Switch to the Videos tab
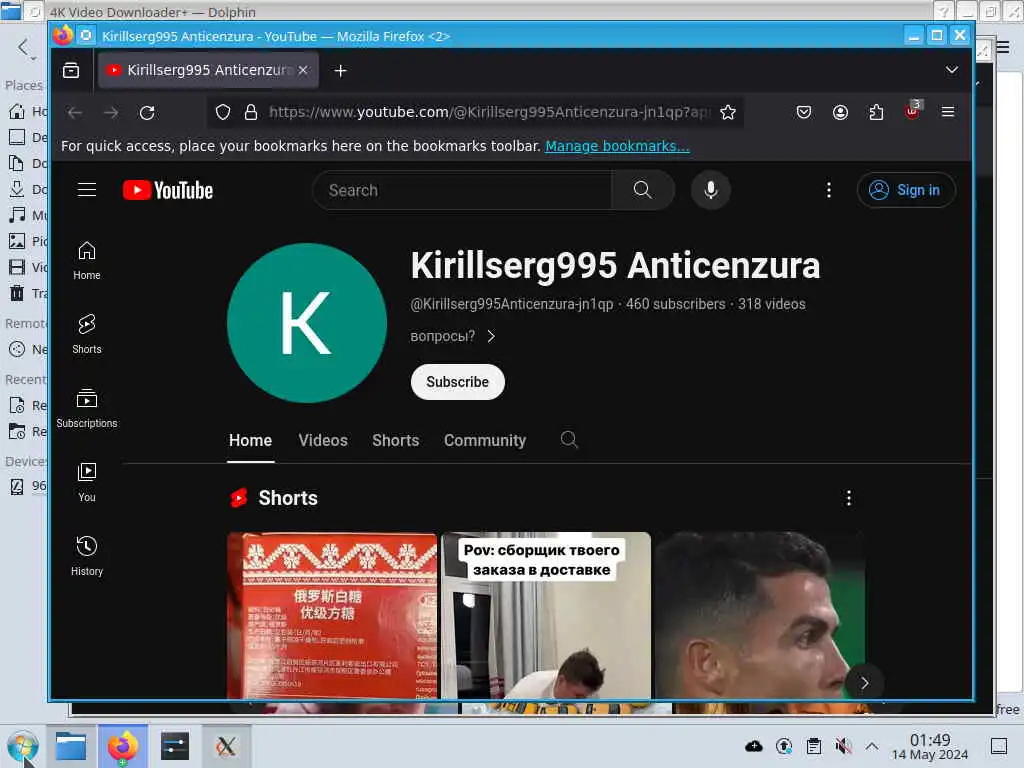This screenshot has height=768, width=1024. pos(323,441)
